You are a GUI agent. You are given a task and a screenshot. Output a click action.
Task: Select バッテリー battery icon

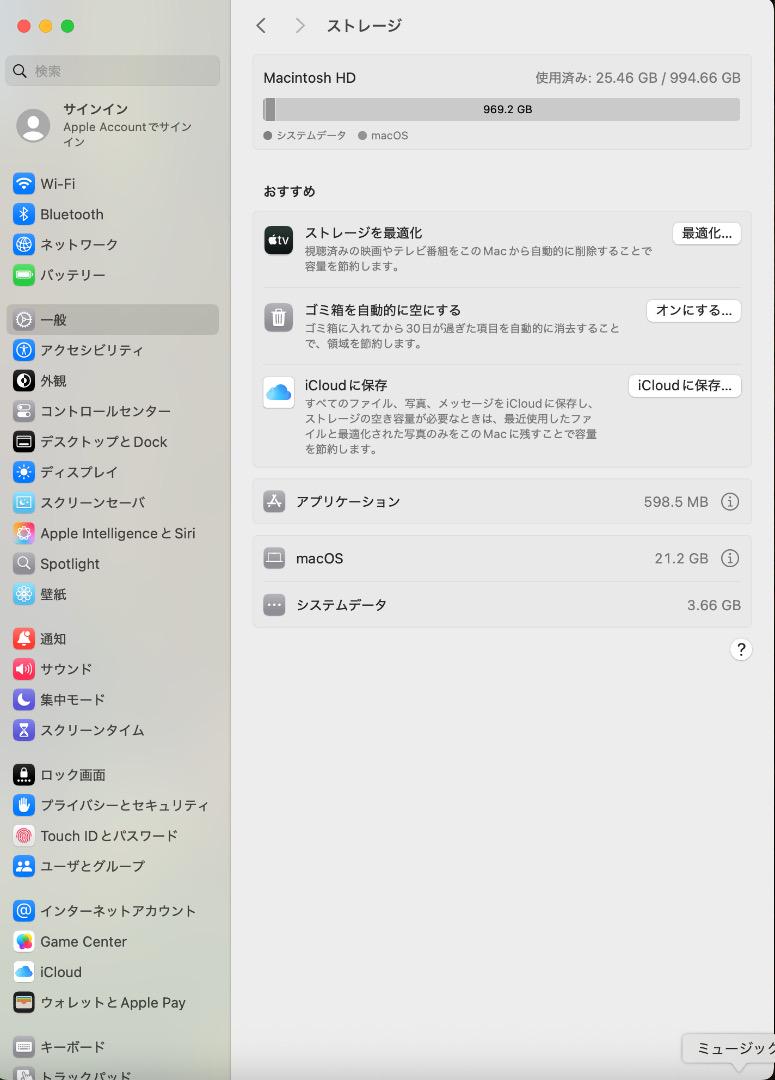(x=23, y=276)
